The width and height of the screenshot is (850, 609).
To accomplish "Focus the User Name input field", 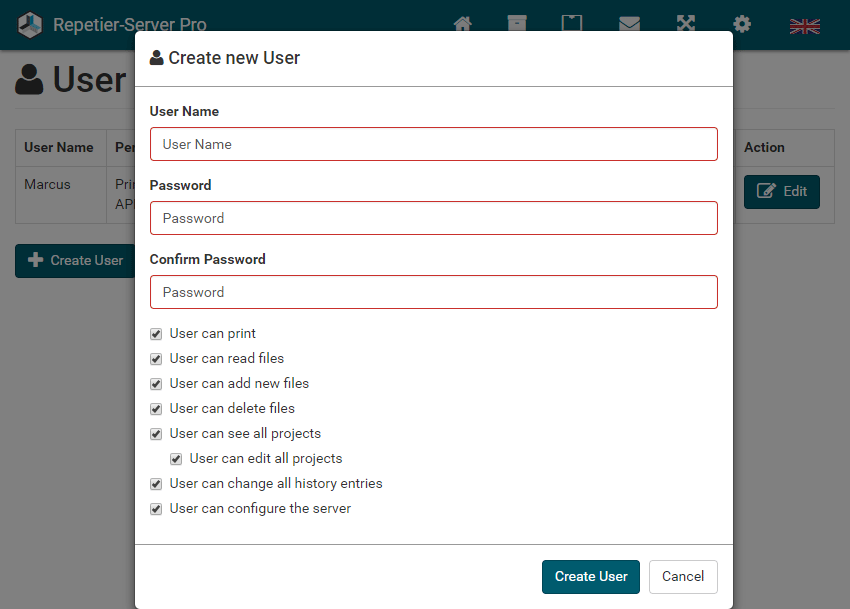I will tap(434, 144).
